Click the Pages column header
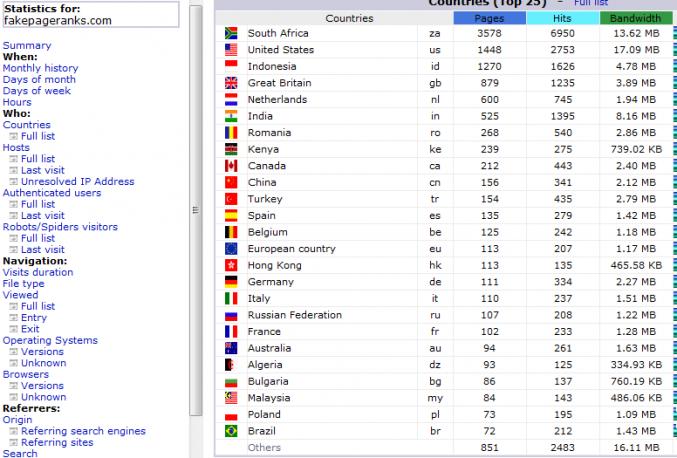The width and height of the screenshot is (677, 458). (x=490, y=18)
